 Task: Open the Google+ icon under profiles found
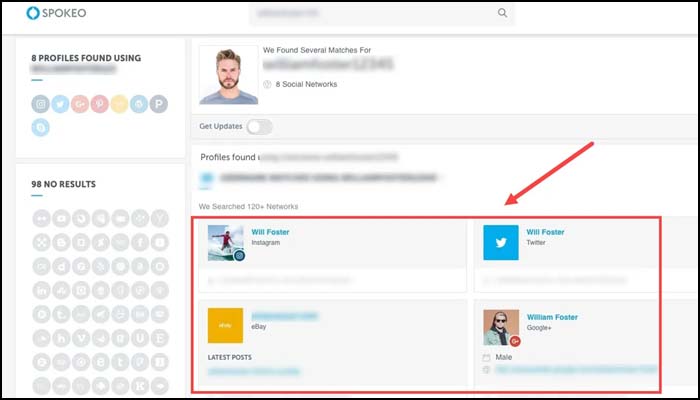click(80, 104)
